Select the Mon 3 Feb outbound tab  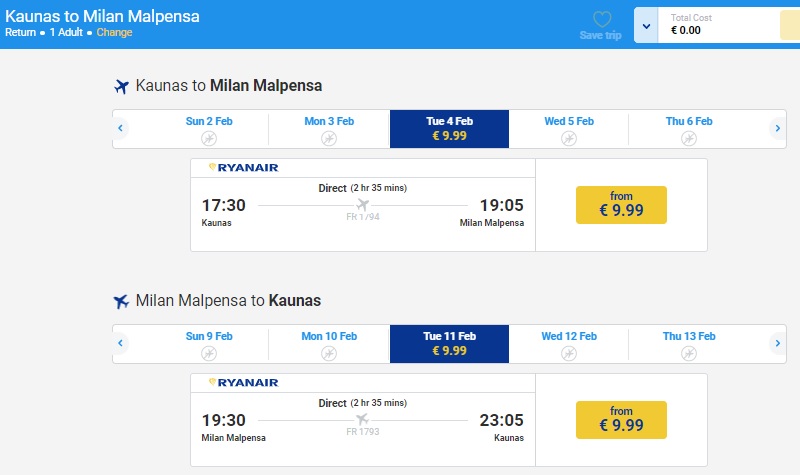coord(329,129)
